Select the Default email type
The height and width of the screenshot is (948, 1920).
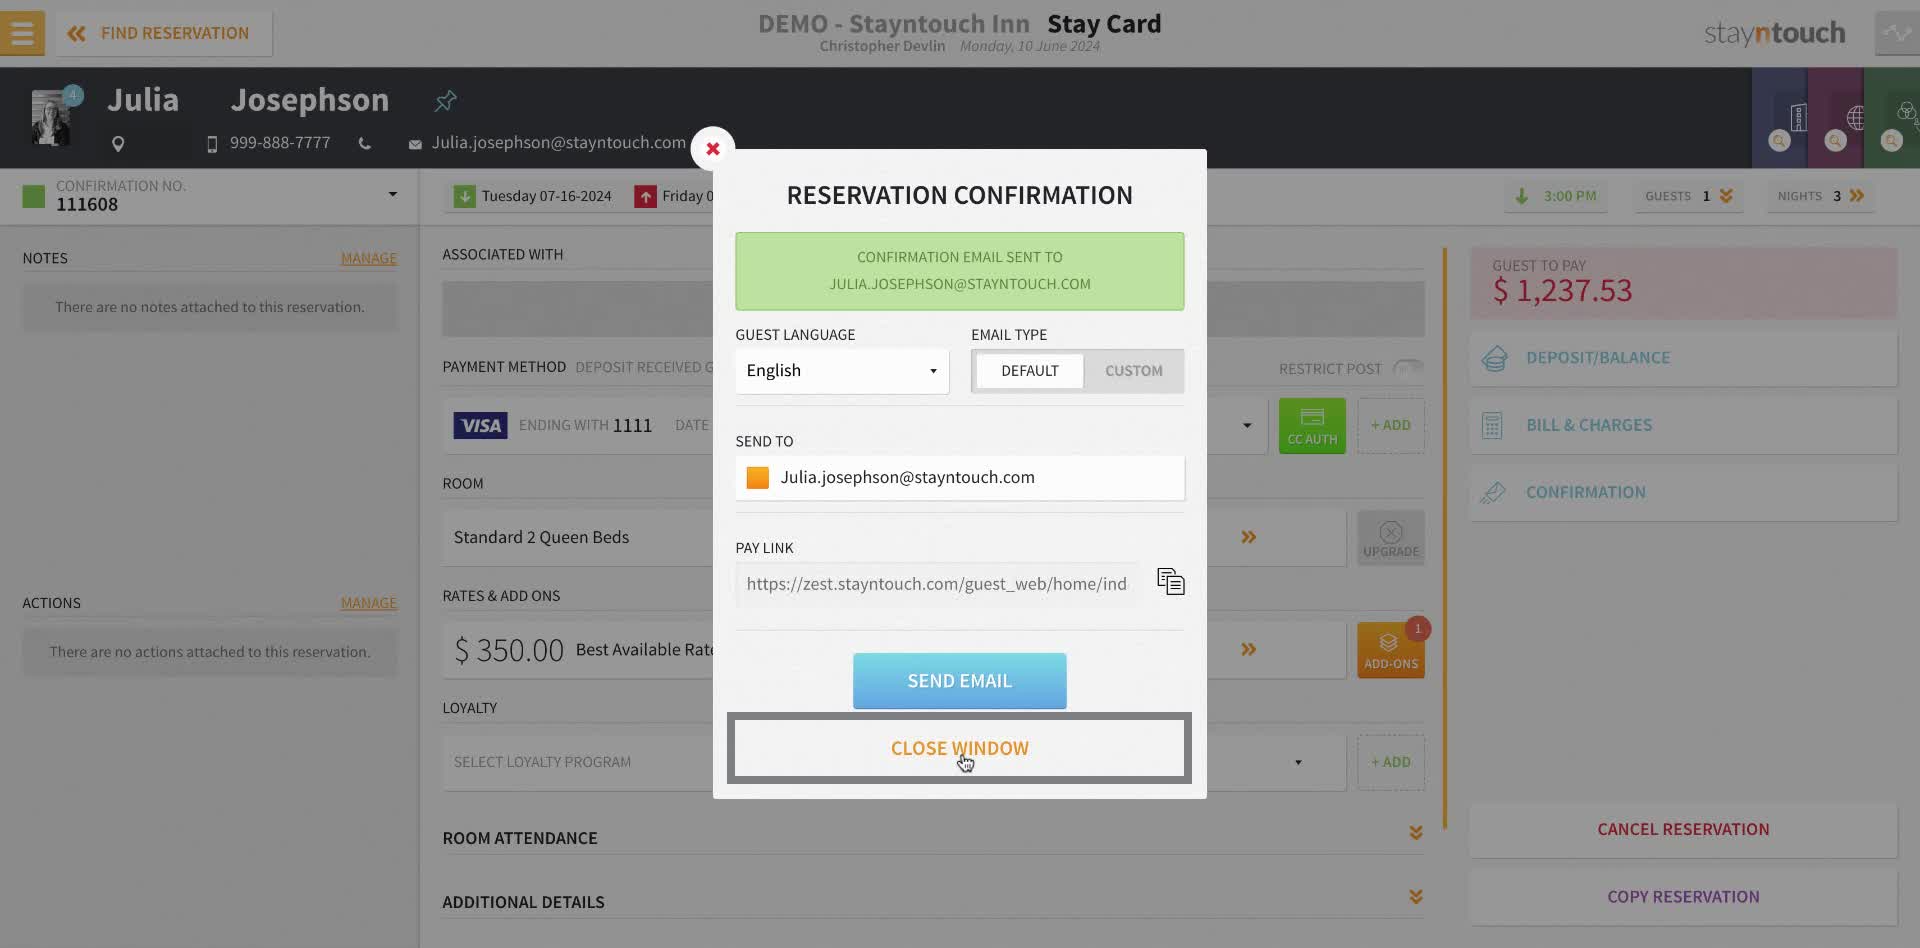(1029, 371)
